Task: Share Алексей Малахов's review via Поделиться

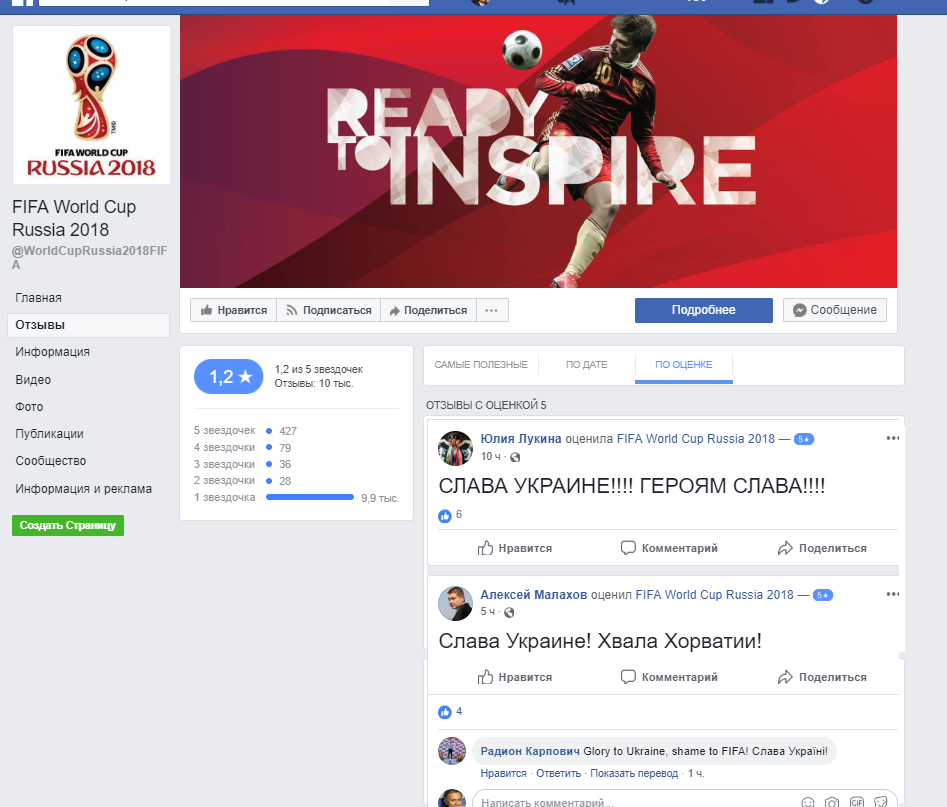Action: [x=822, y=677]
